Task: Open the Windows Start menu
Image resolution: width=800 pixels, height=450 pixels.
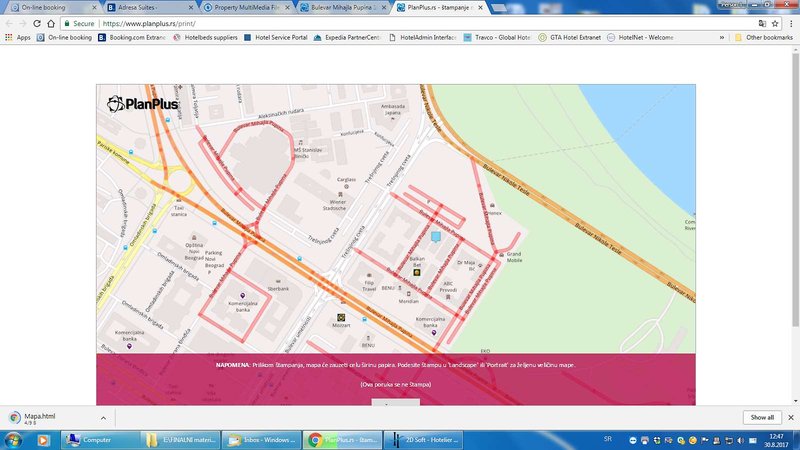Action: tap(15, 439)
